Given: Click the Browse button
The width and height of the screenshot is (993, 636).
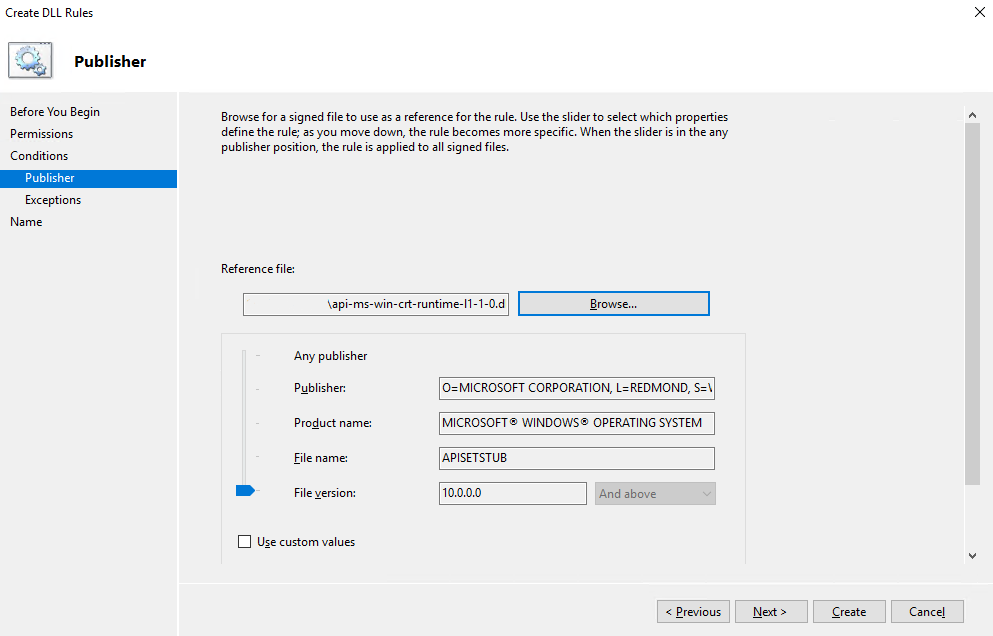Looking at the screenshot, I should (613, 303).
